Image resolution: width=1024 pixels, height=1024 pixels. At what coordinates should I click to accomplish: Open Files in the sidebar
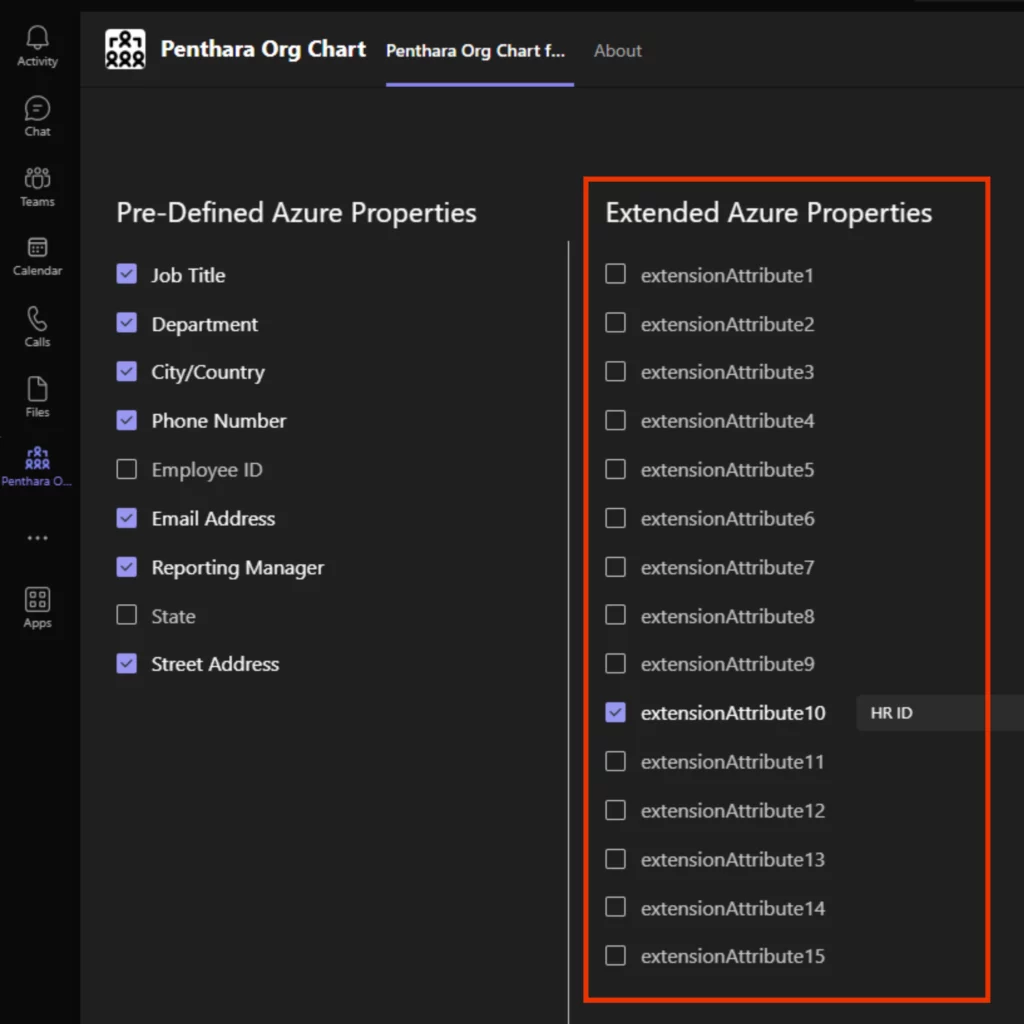[37, 397]
